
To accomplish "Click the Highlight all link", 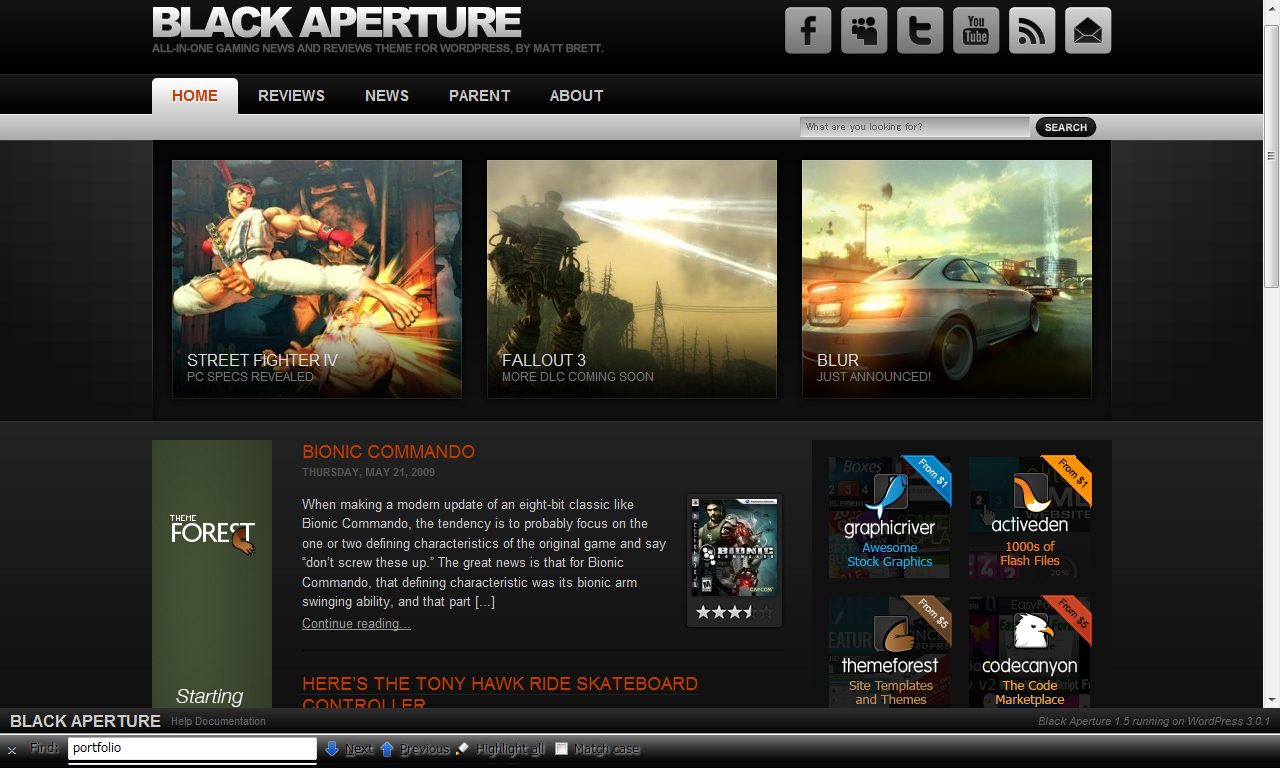I will click(511, 749).
